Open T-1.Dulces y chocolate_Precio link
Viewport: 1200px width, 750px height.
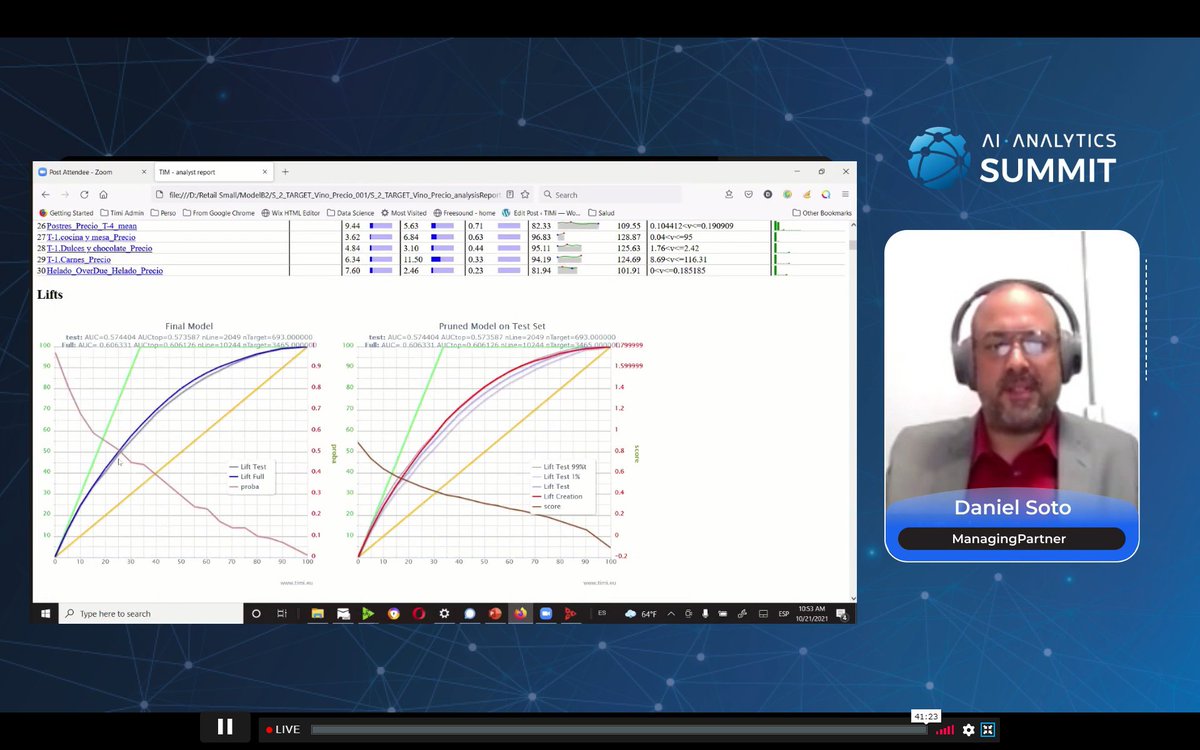tap(99, 248)
